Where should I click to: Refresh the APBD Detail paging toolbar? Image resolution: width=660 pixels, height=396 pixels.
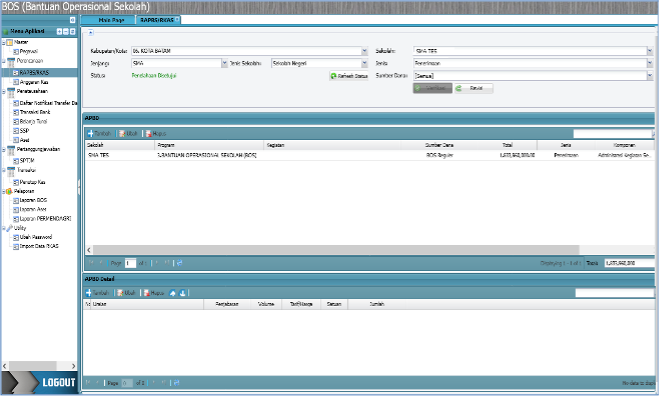176,383
